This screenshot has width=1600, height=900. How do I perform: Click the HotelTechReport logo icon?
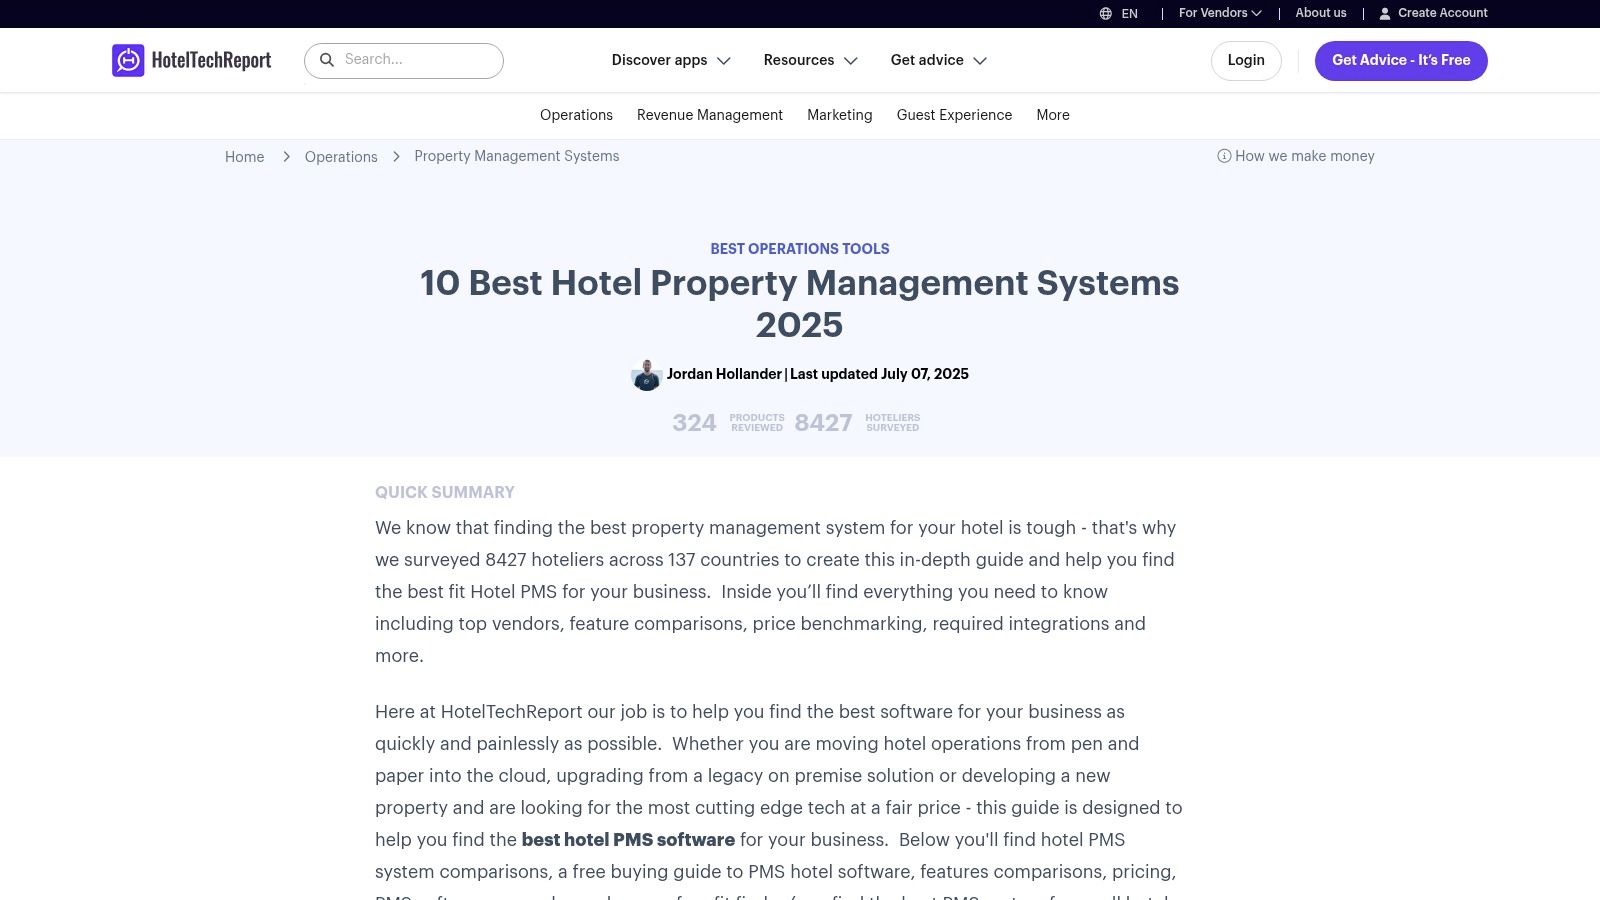tap(128, 61)
